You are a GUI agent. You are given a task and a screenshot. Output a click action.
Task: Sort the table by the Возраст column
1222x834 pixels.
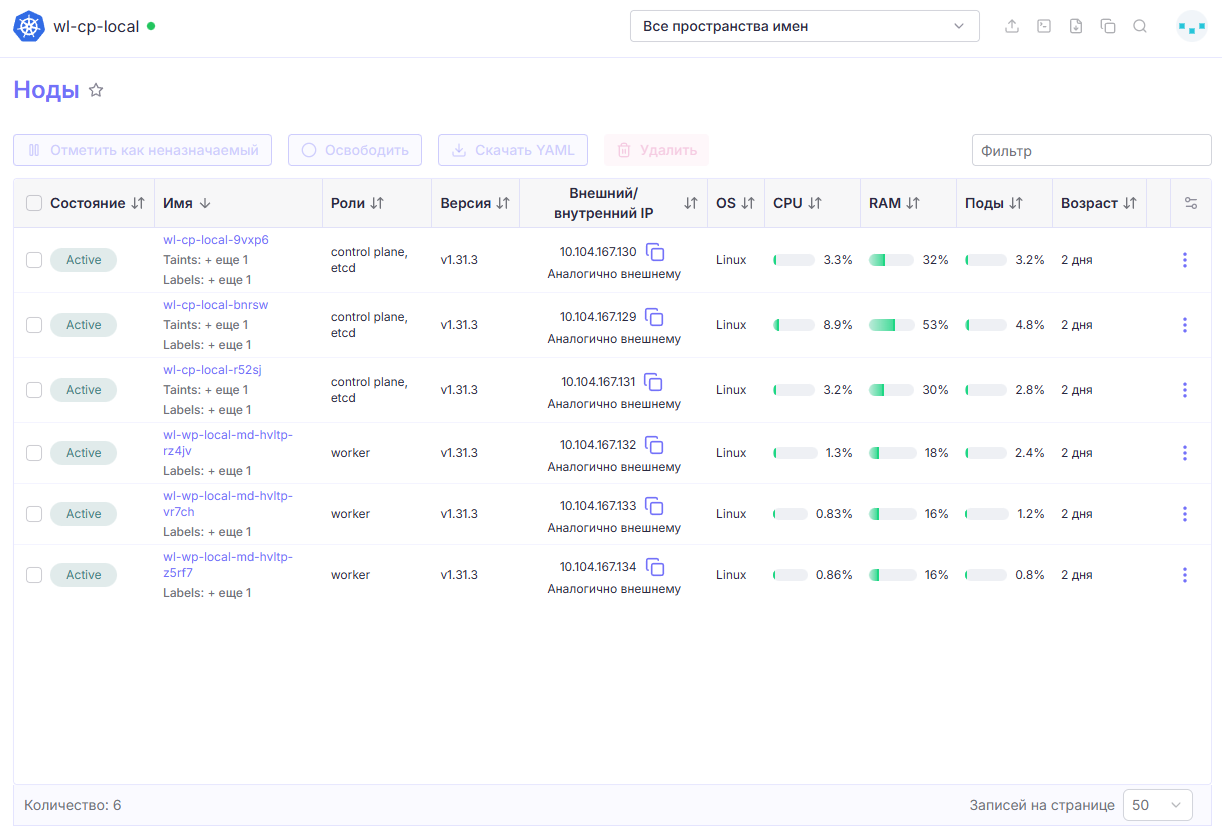click(x=1099, y=203)
